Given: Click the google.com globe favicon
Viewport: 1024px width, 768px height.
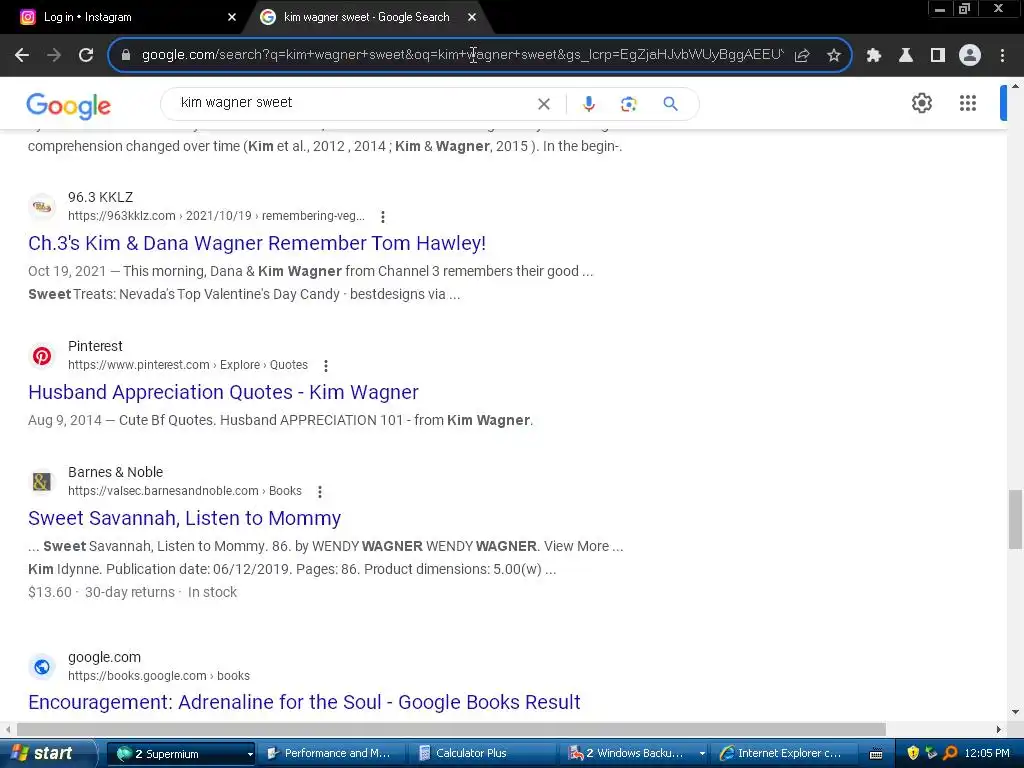Looking at the screenshot, I should 42,667.
